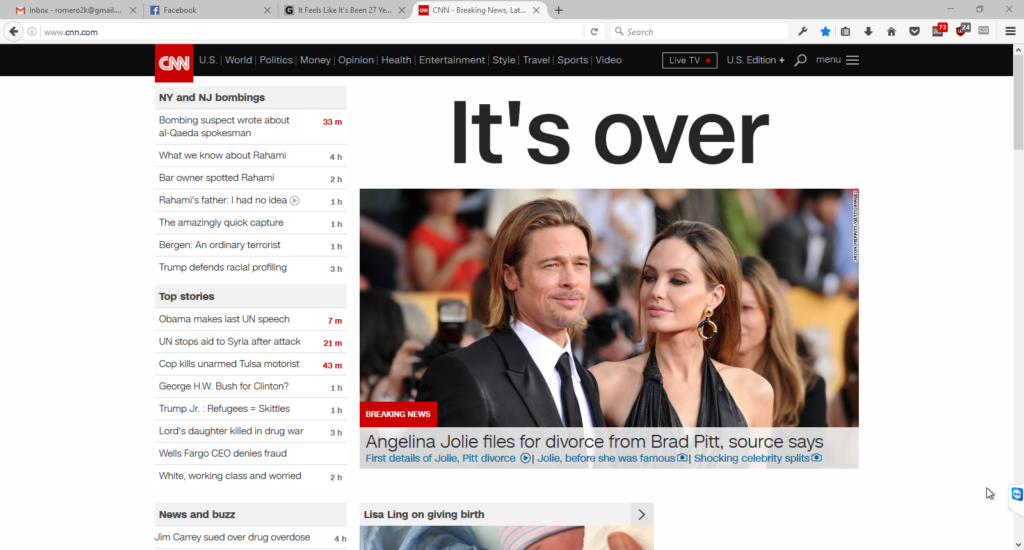
Task: Open Angelina Jolie files for divorce headline
Action: point(594,442)
